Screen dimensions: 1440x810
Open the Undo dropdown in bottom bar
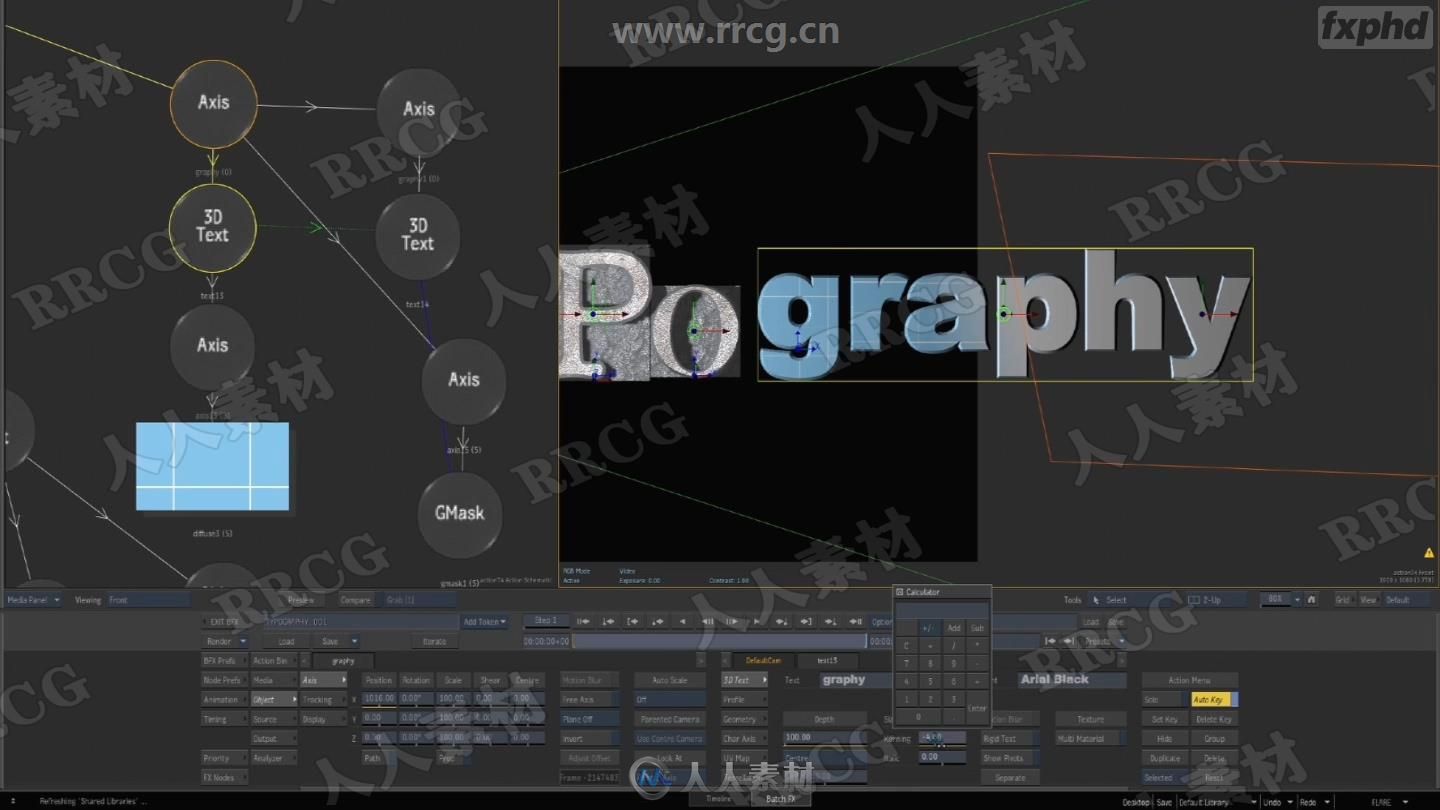1275,802
